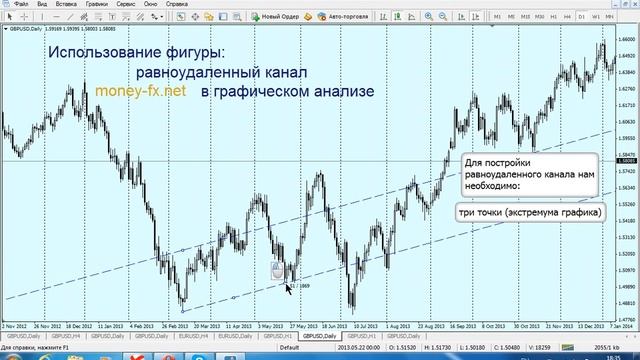The width and height of the screenshot is (640, 360).
Task: Set timeframe to W1
Action: point(596,17)
